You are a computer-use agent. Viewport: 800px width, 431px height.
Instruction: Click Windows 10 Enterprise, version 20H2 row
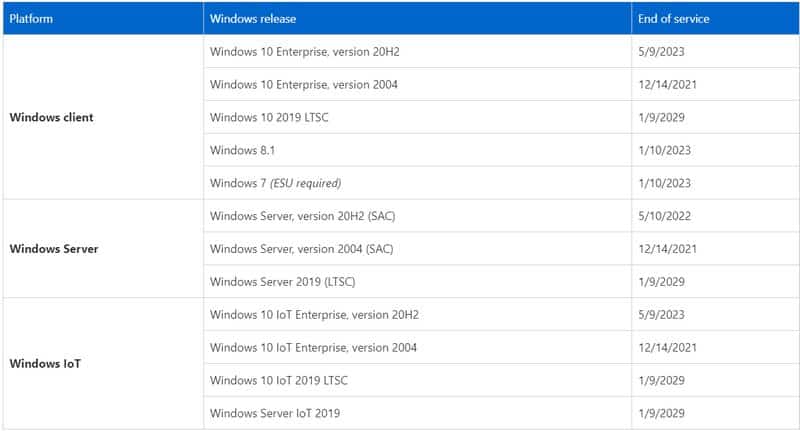[306, 52]
